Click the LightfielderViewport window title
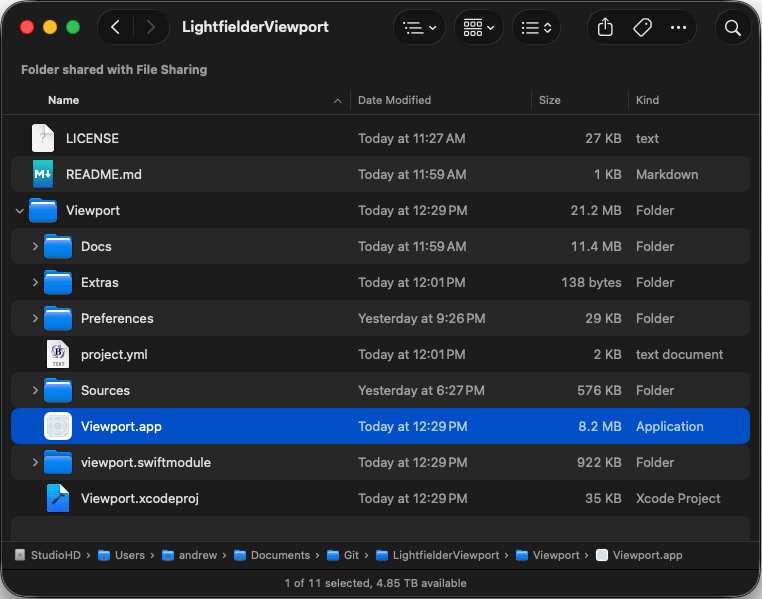Viewport: 762px width, 599px height. (x=255, y=27)
